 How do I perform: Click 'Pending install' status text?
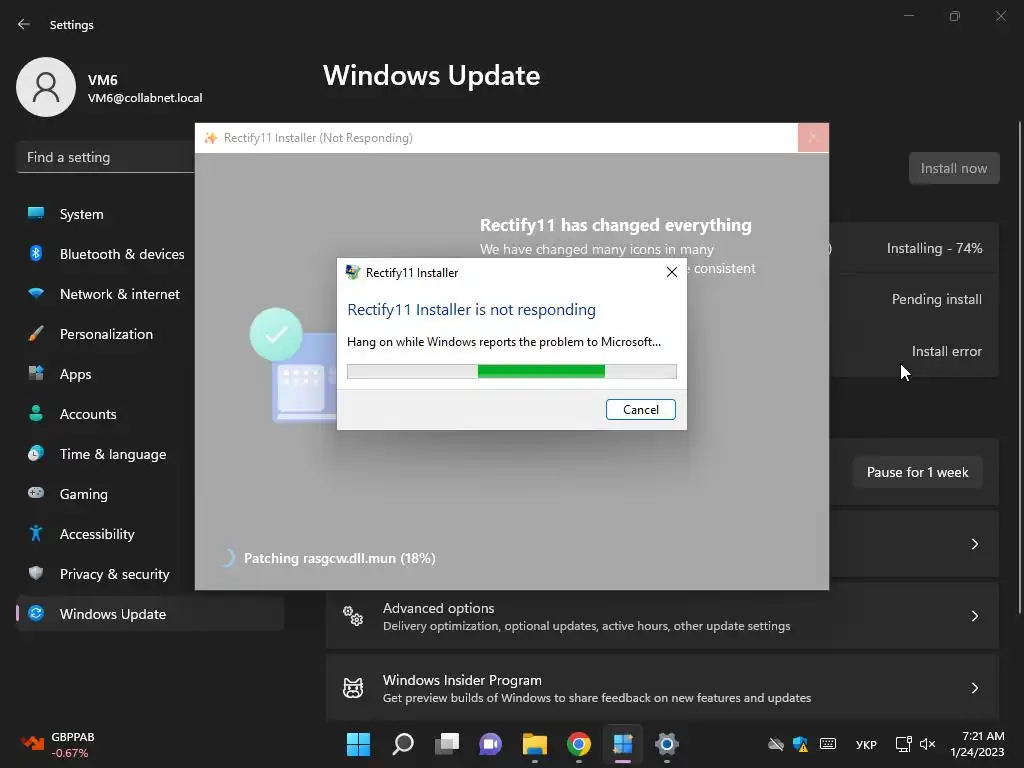point(936,299)
